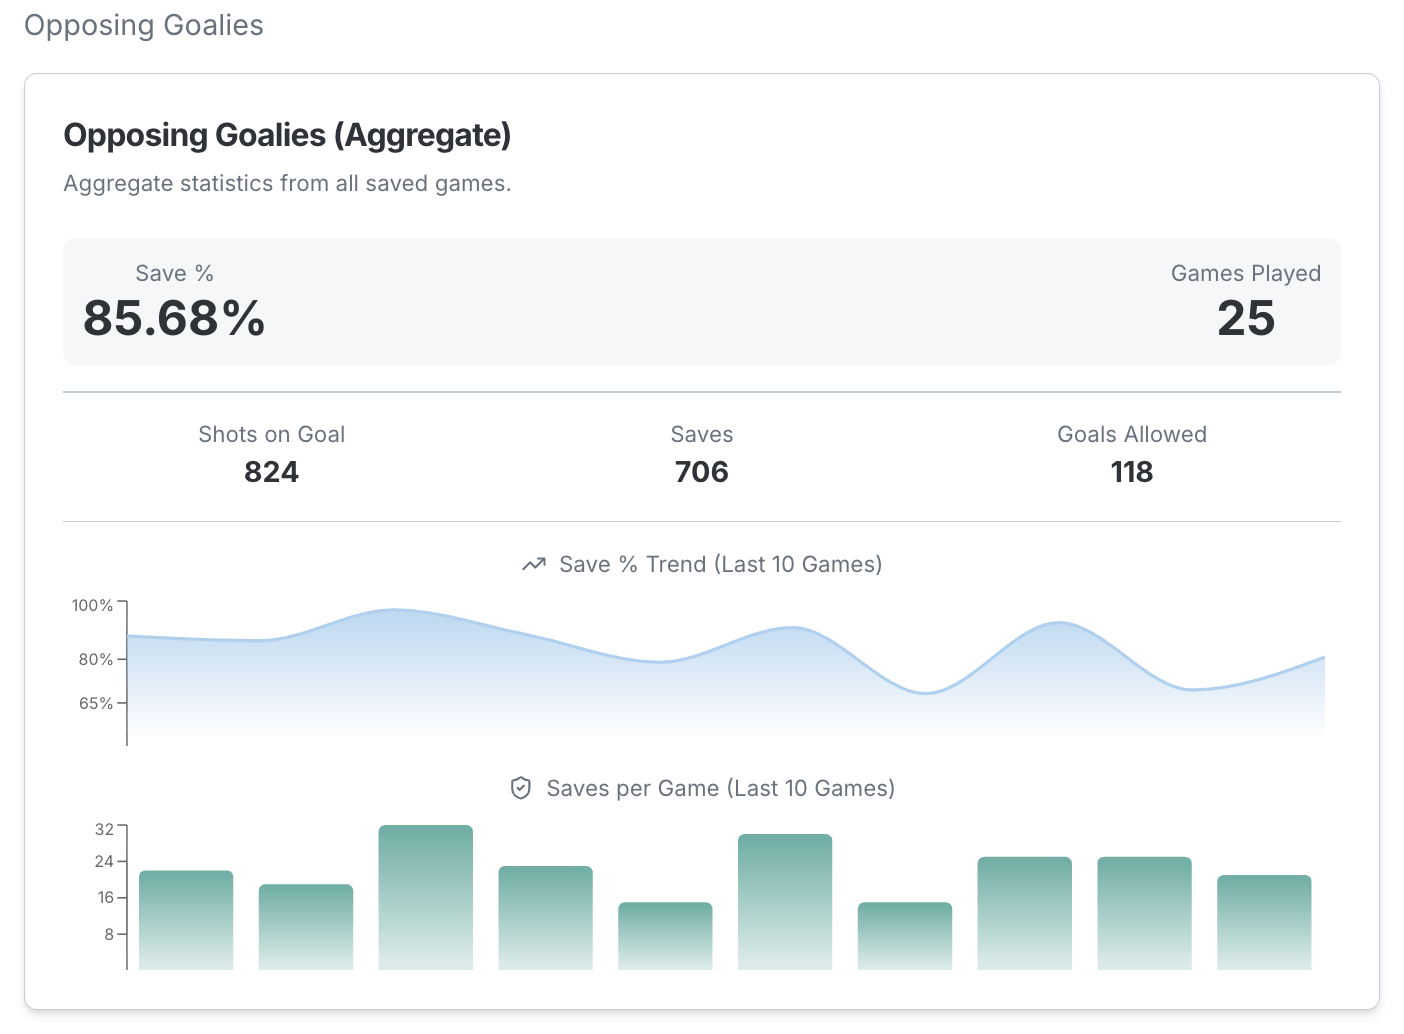The height and width of the screenshot is (1034, 1404).
Task: Select the sixth bar in Saves per Game chart
Action: click(785, 902)
